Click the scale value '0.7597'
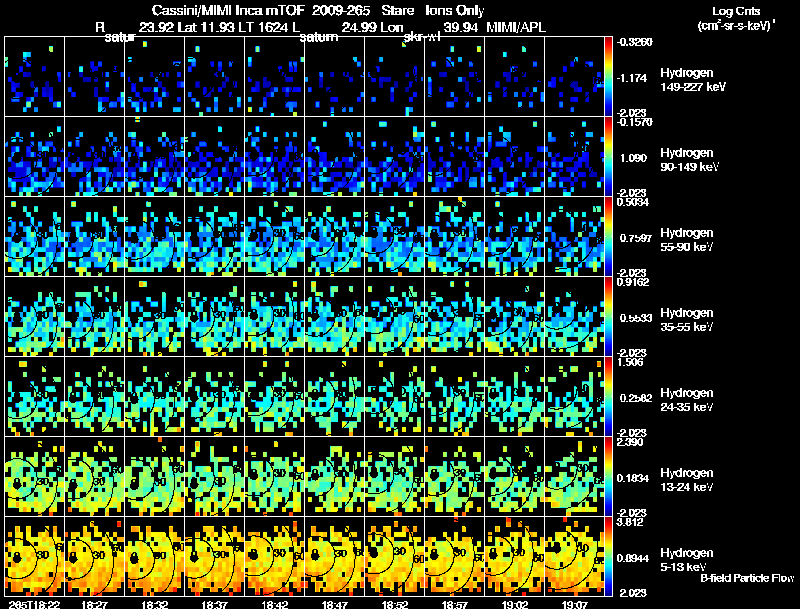 click(636, 238)
